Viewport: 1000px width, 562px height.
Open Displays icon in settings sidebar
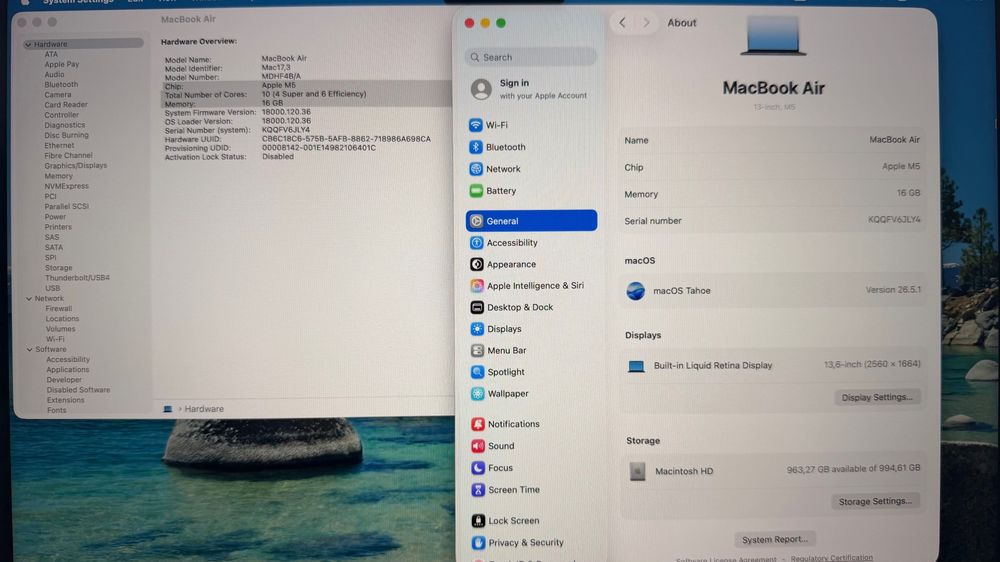(x=477, y=329)
